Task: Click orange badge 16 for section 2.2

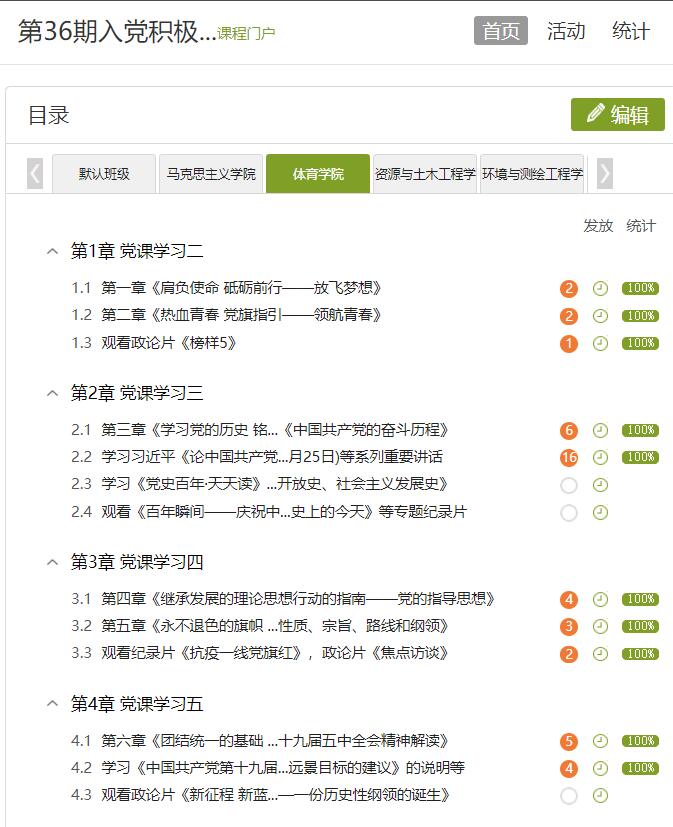Action: [569, 458]
